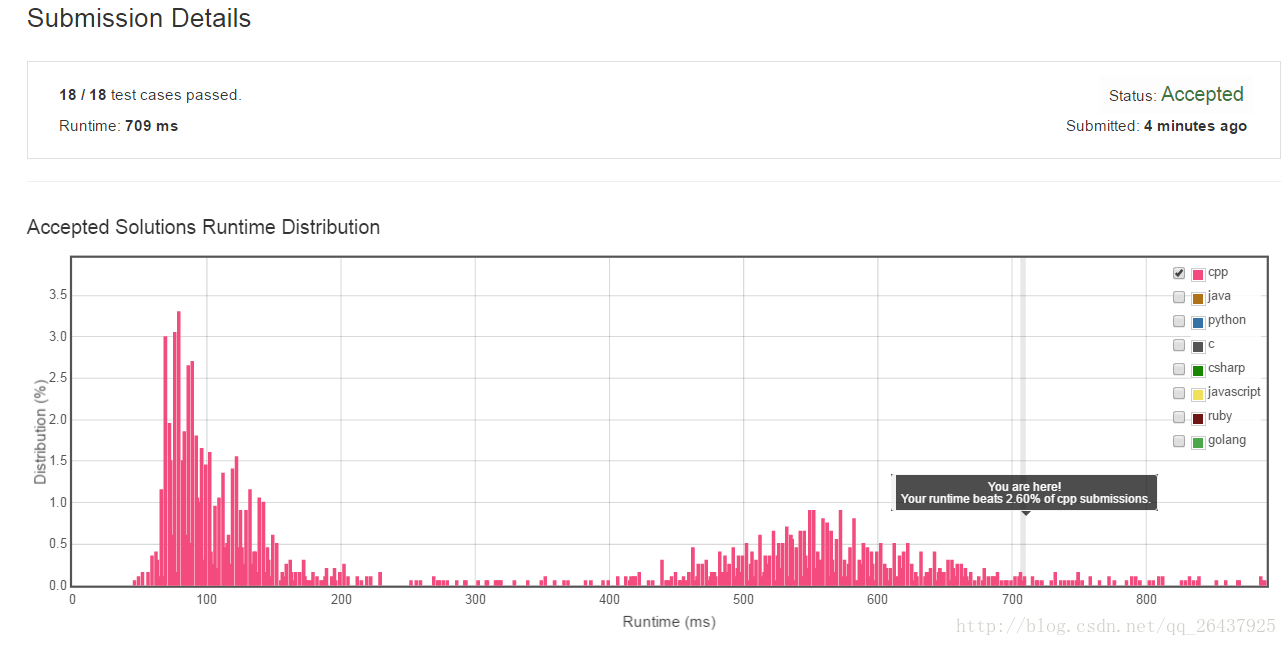Click the blue python color swatch
Image resolution: width=1287 pixels, height=646 pixels.
click(1198, 322)
